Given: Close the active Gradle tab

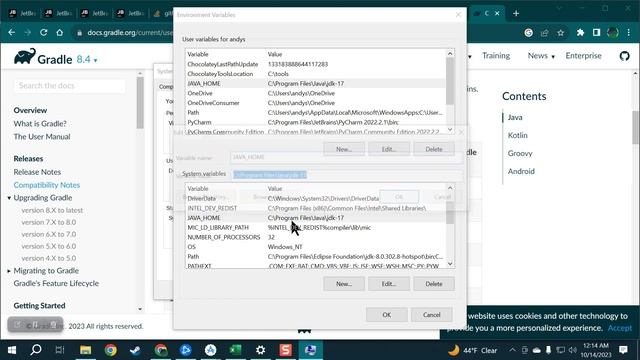Looking at the screenshot, I should 497,13.
